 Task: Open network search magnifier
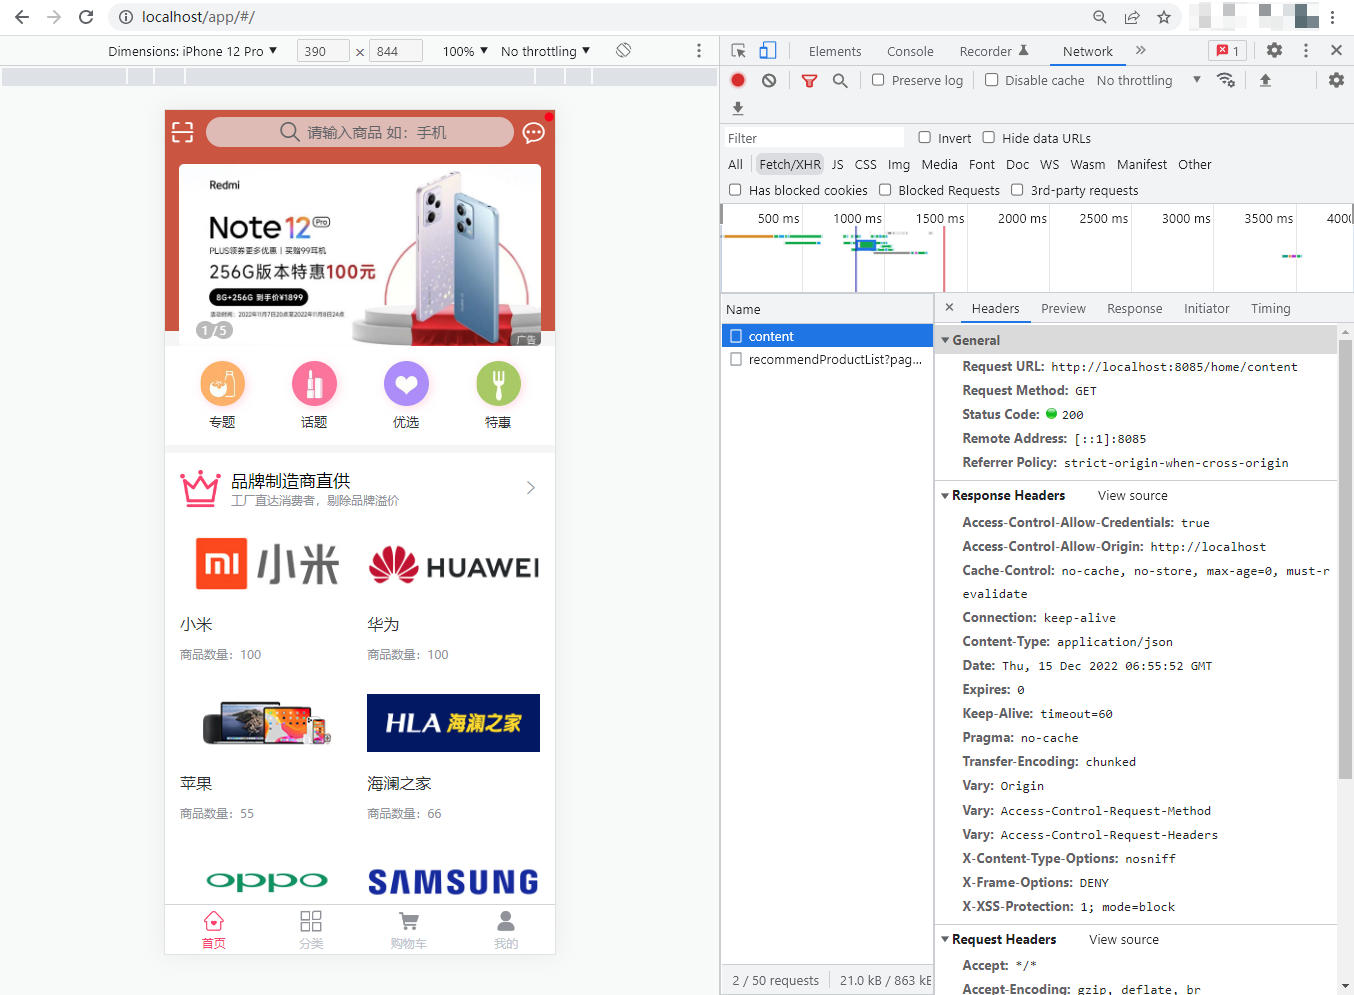coord(840,80)
